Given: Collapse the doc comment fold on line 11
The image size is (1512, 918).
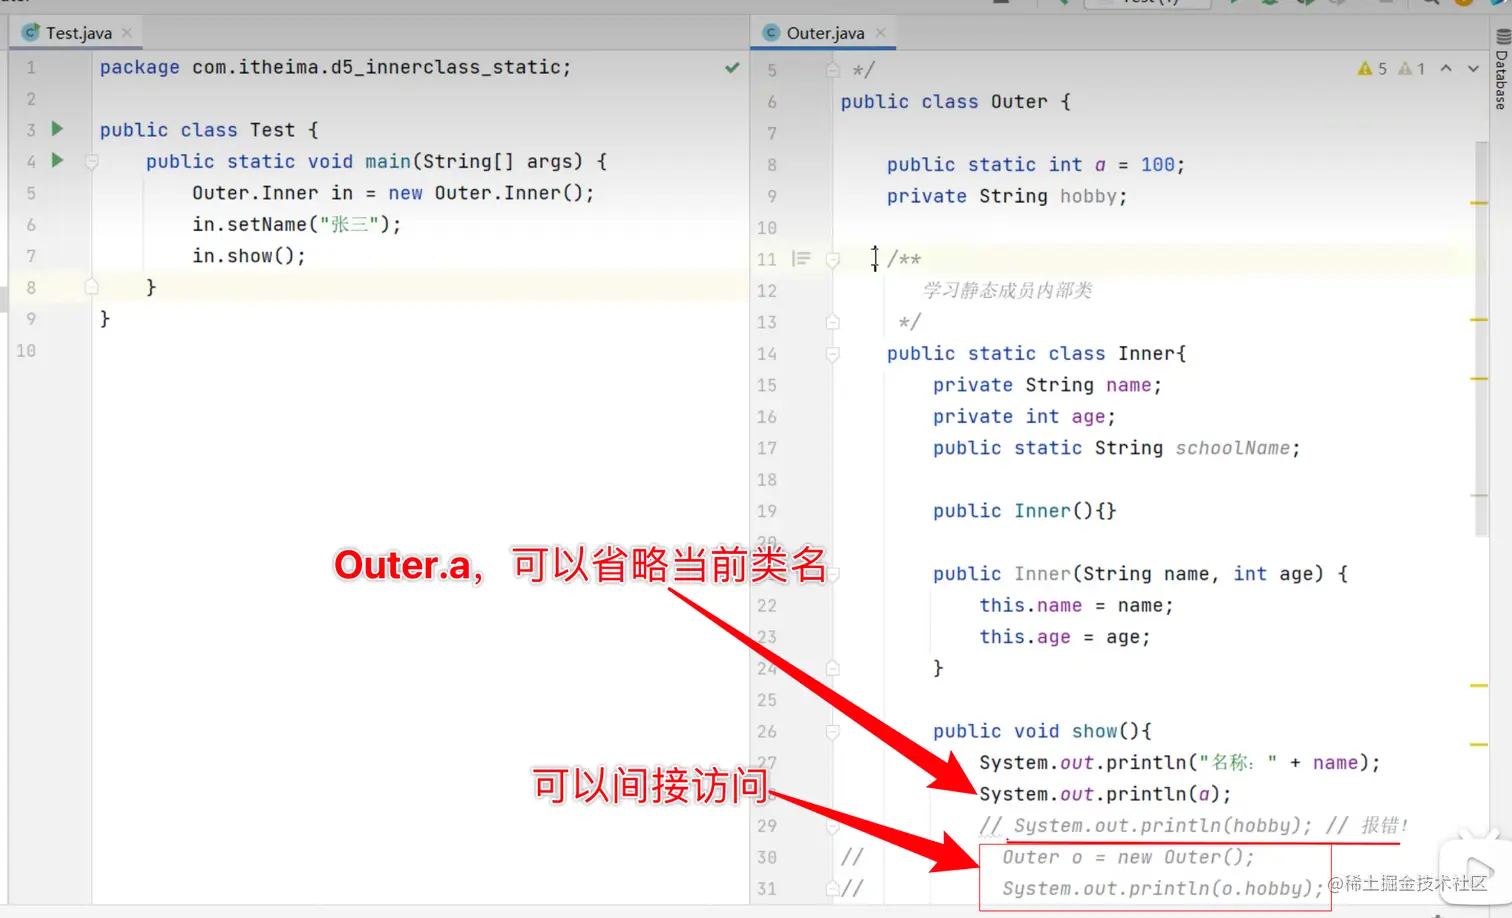Looking at the screenshot, I should pos(832,259).
